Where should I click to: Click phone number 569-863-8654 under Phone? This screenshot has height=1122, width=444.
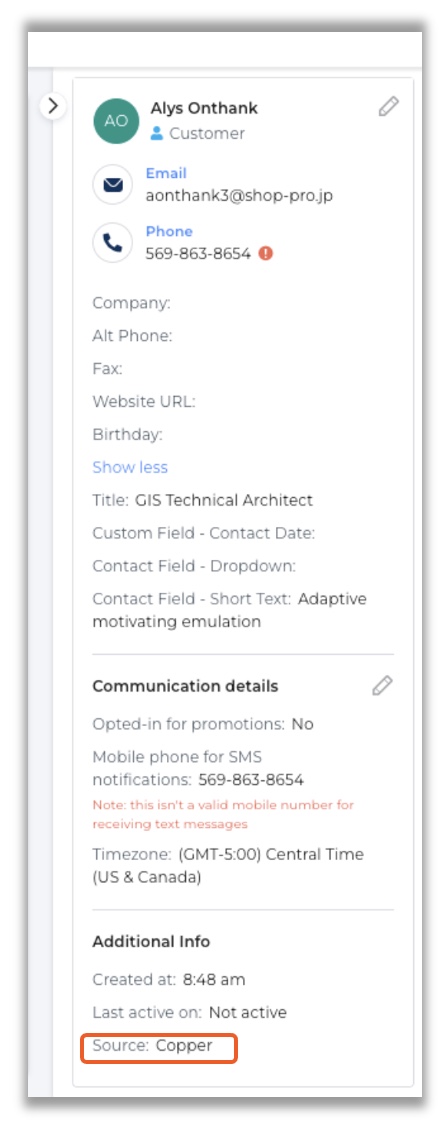click(198, 253)
